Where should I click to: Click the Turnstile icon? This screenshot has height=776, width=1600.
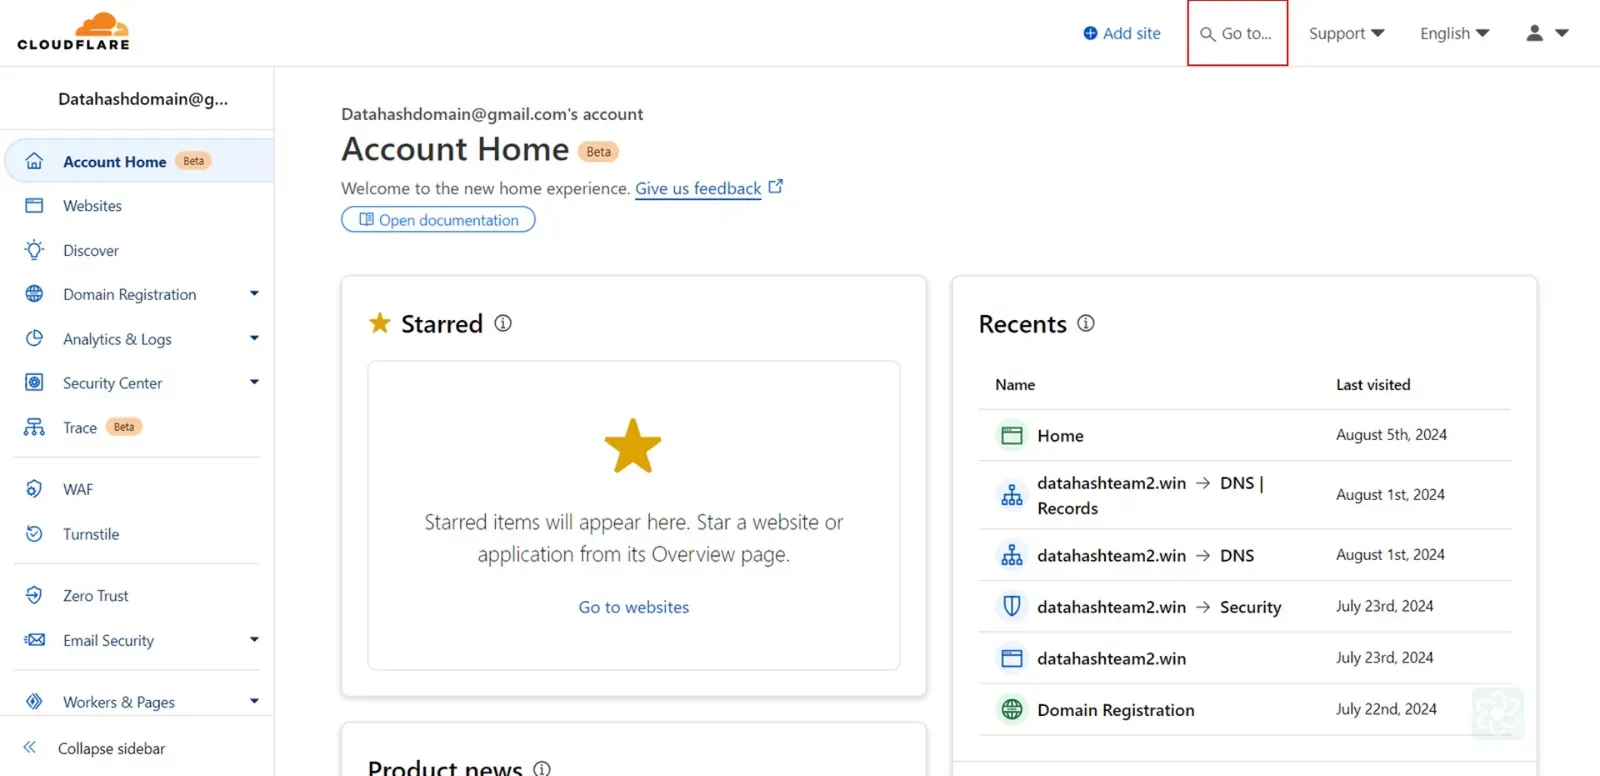[34, 534]
